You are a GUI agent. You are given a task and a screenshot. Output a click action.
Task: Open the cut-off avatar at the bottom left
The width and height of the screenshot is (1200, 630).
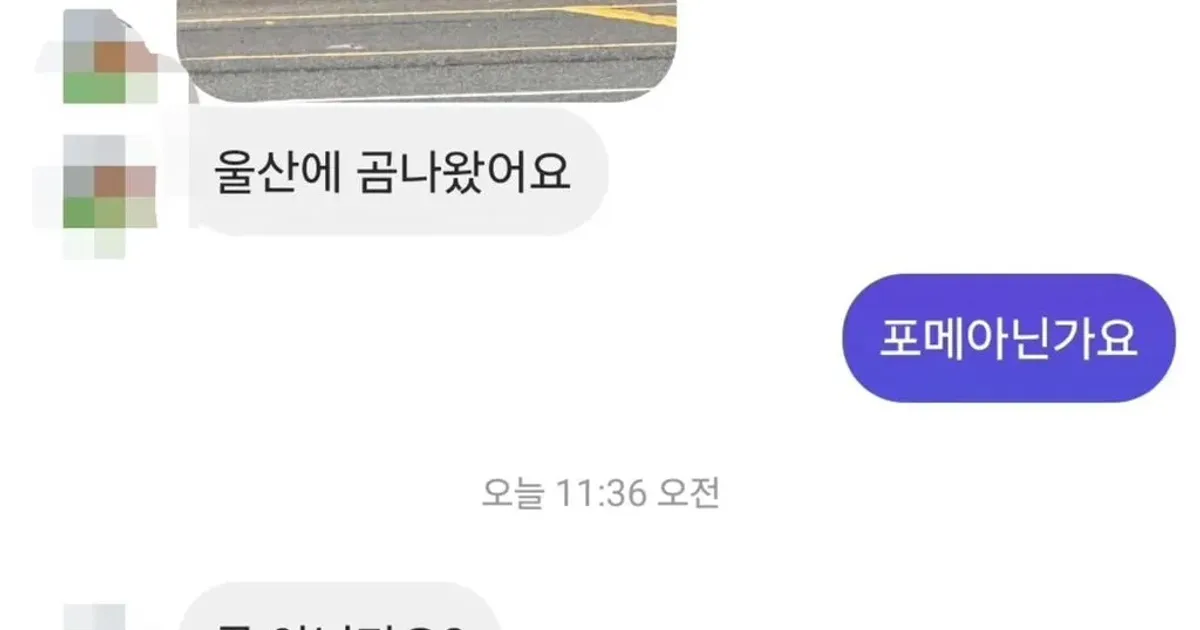[96, 617]
